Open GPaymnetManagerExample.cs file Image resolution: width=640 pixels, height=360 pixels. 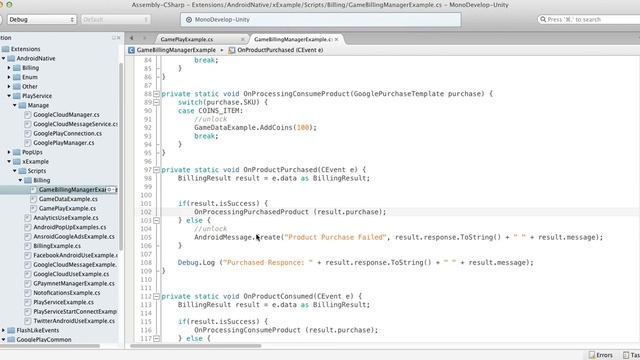(74, 284)
